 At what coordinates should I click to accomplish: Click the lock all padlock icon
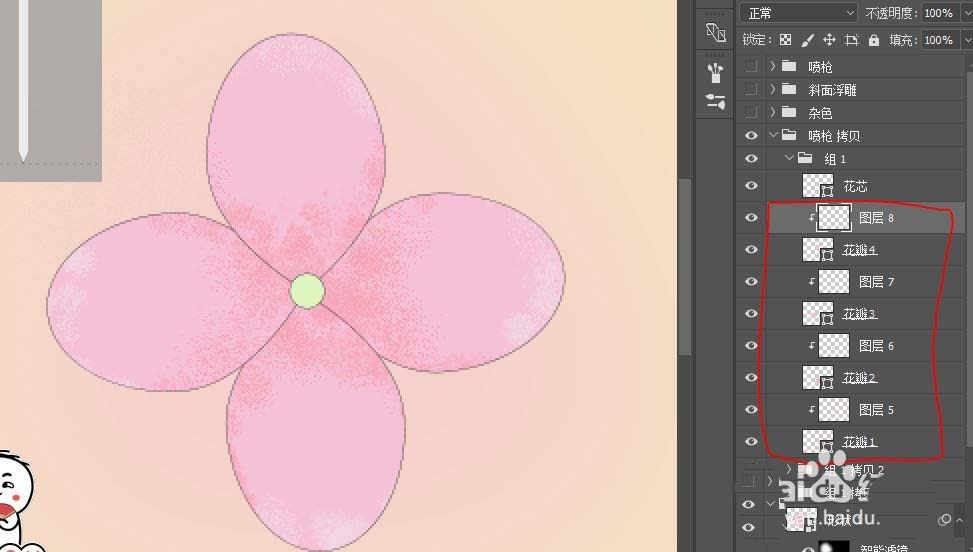(873, 40)
